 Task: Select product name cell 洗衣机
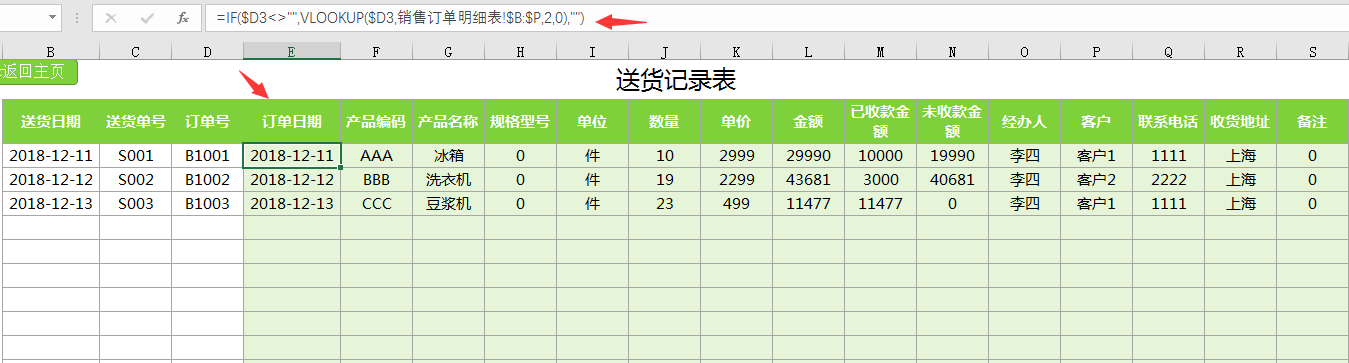pyautogui.click(x=448, y=179)
